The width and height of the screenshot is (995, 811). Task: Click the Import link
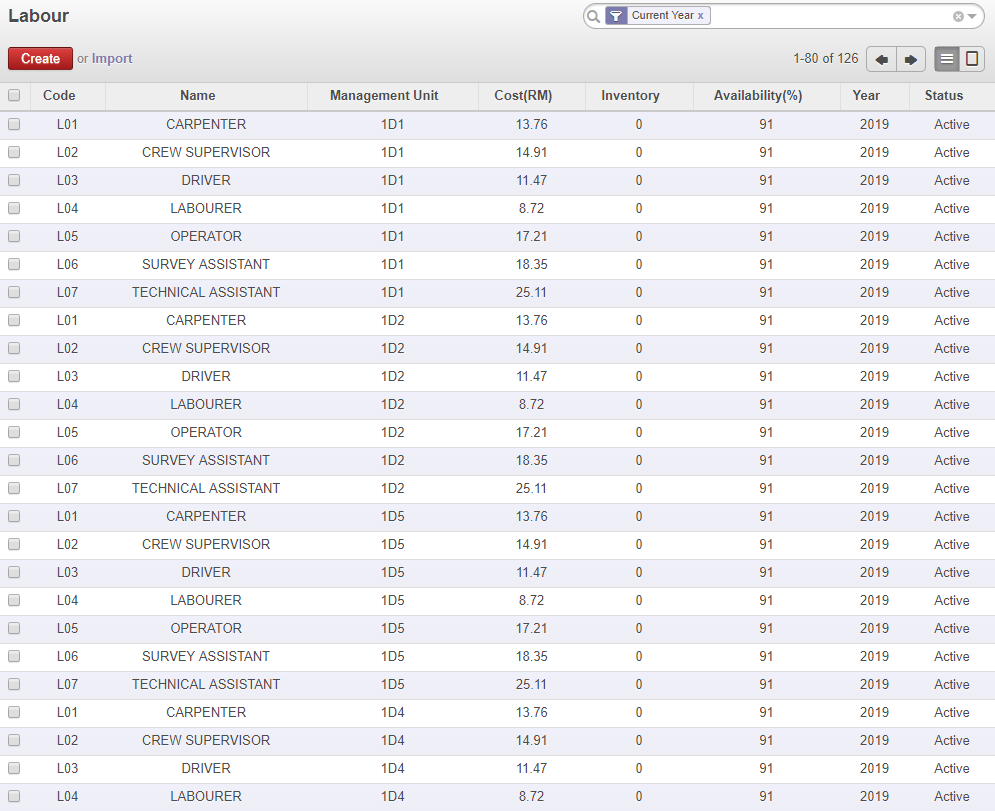(x=112, y=59)
